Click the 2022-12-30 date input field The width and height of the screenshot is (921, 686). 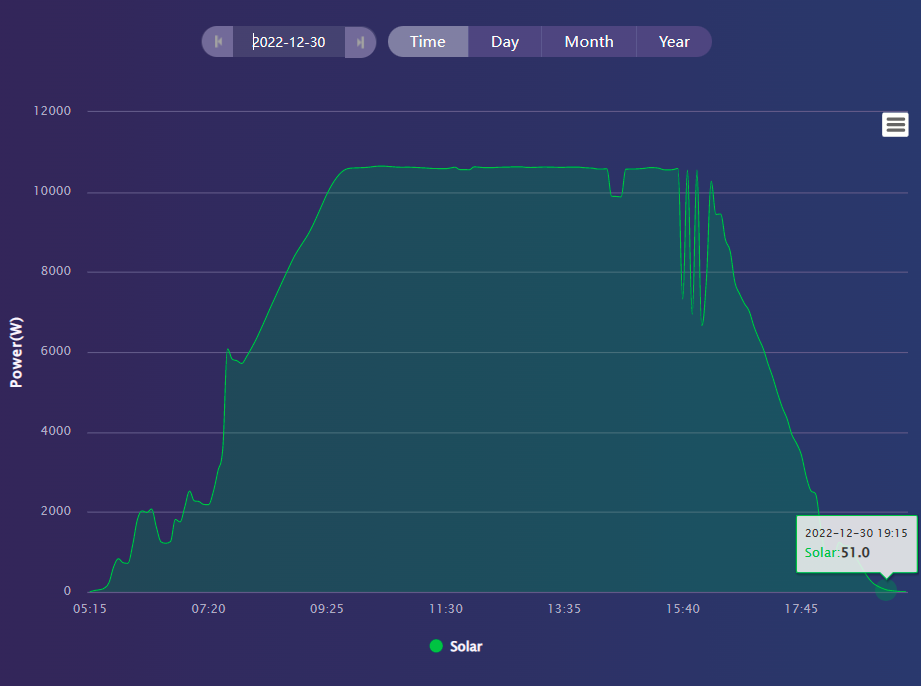tap(289, 42)
